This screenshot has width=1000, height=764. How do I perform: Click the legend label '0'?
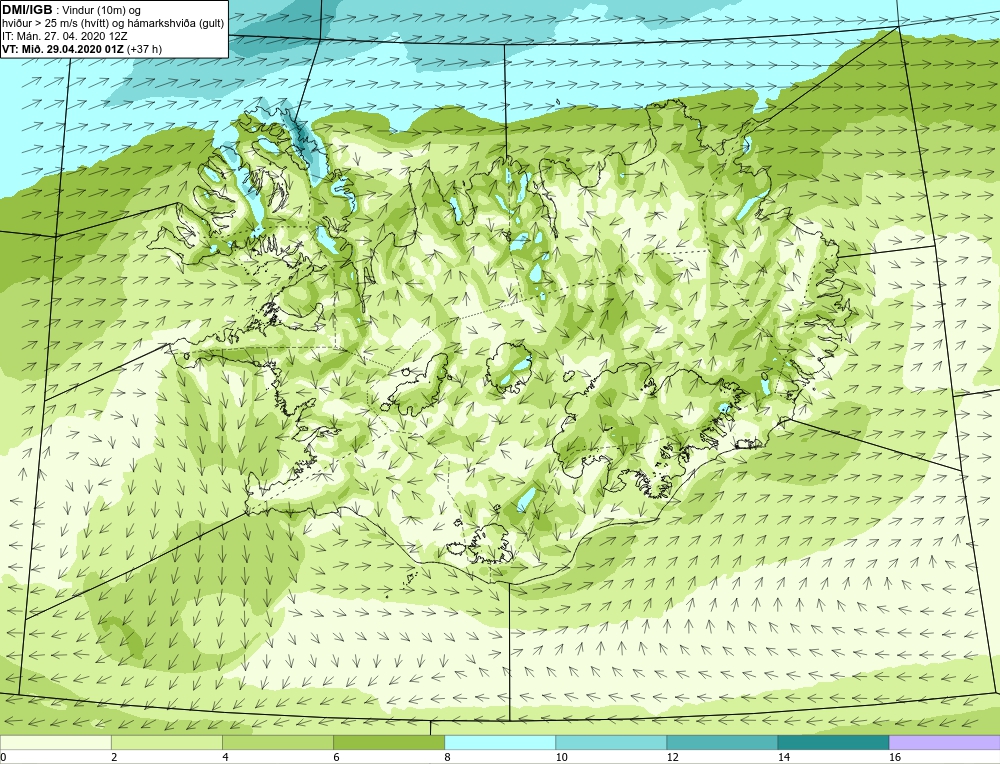pos(3,757)
